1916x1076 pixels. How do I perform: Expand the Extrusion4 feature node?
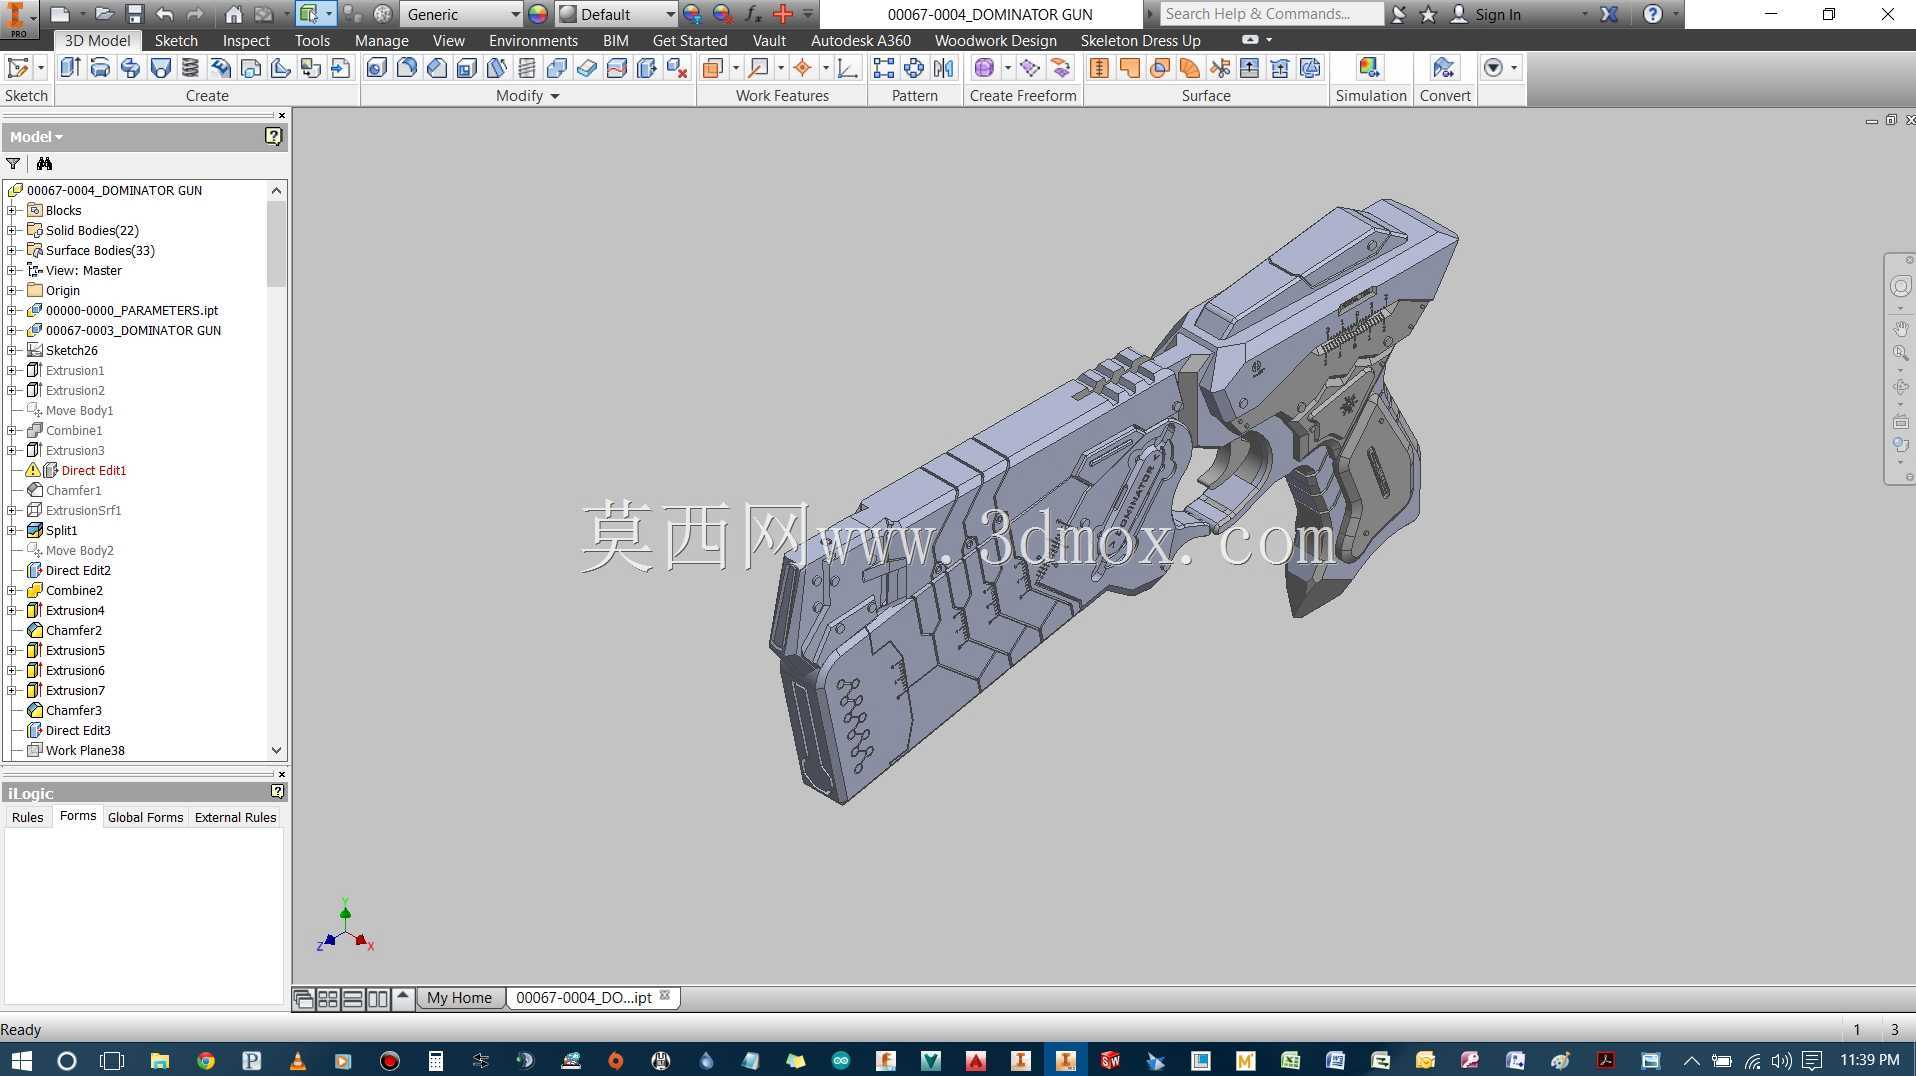[12, 610]
